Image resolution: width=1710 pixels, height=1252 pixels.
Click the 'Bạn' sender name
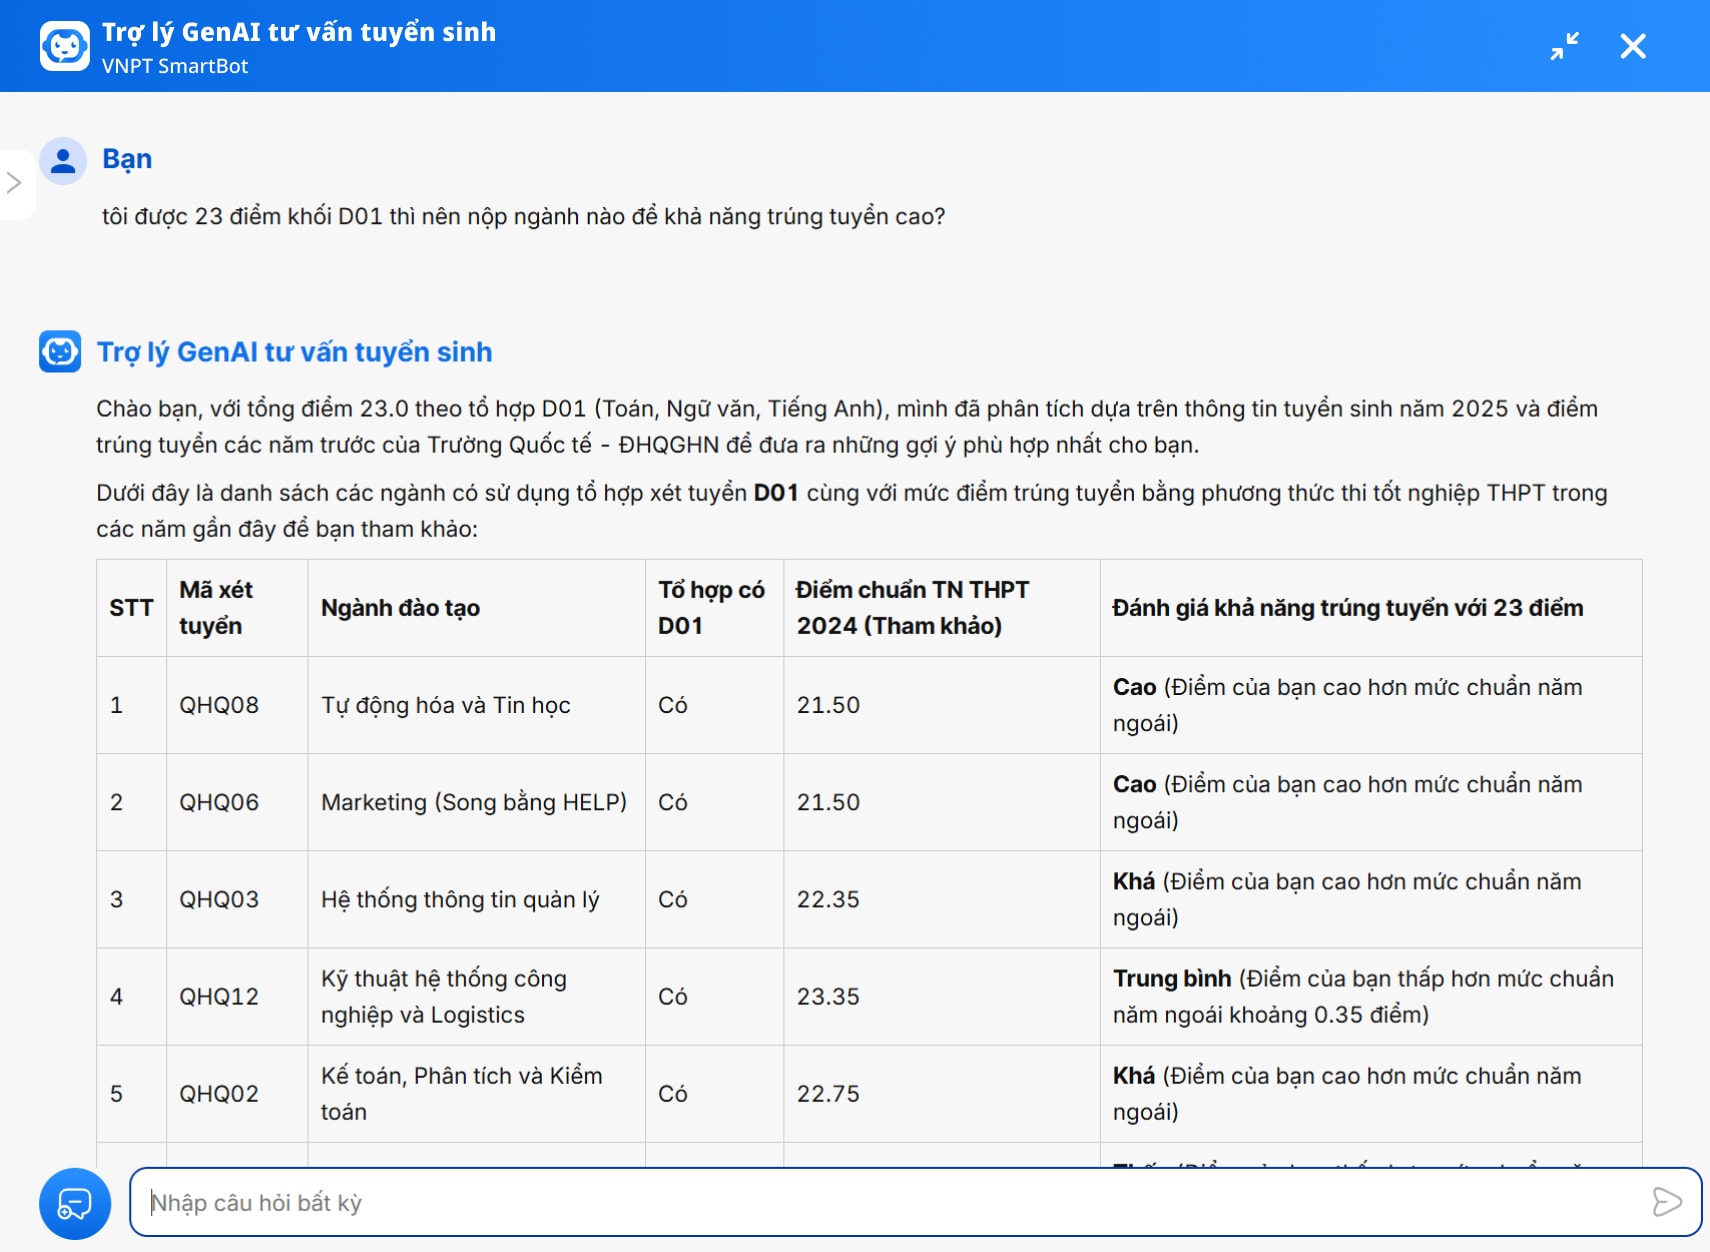point(127,159)
